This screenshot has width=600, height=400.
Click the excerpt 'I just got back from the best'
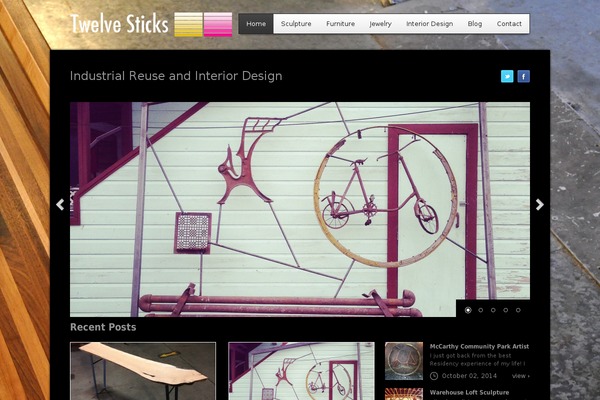[x=470, y=356]
